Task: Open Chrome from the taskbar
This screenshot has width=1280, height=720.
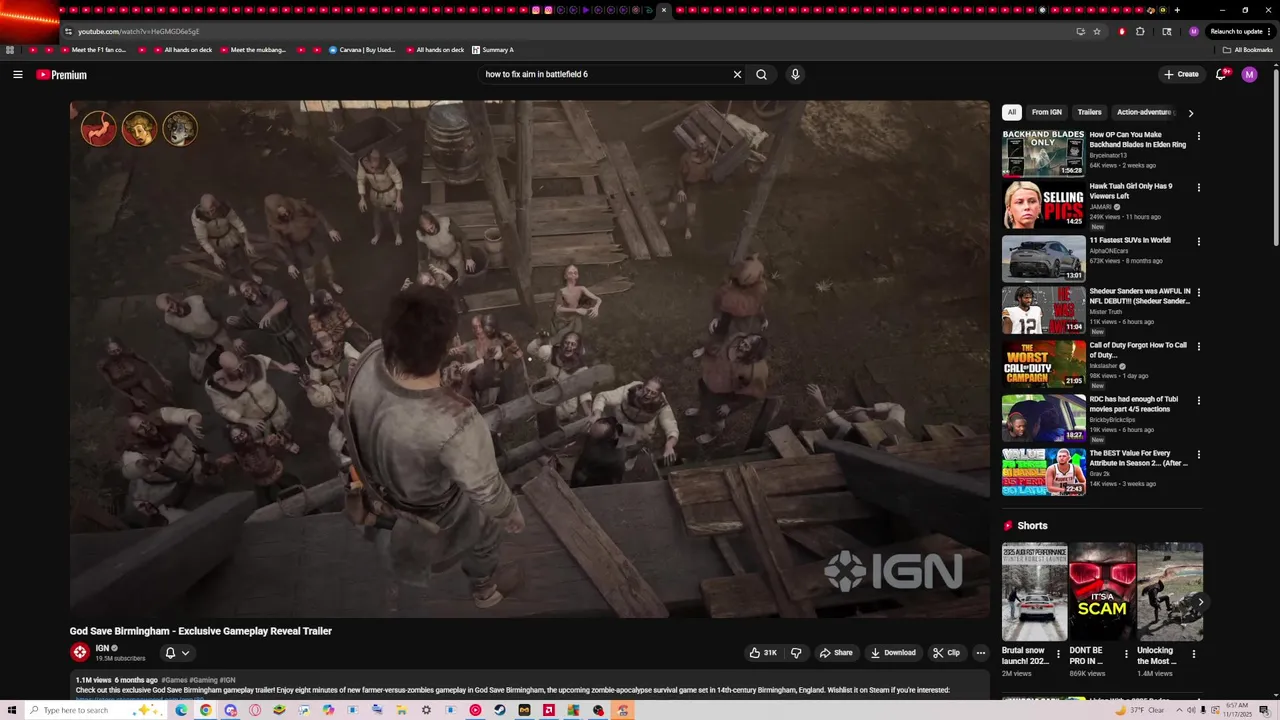Action: pyautogui.click(x=205, y=710)
